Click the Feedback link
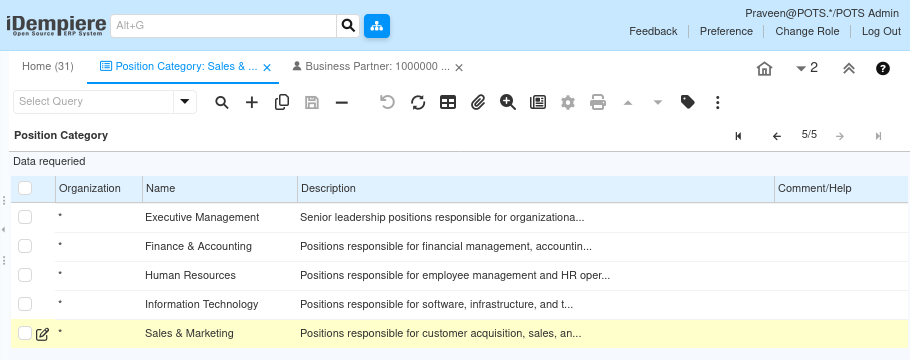910x360 pixels. [653, 31]
